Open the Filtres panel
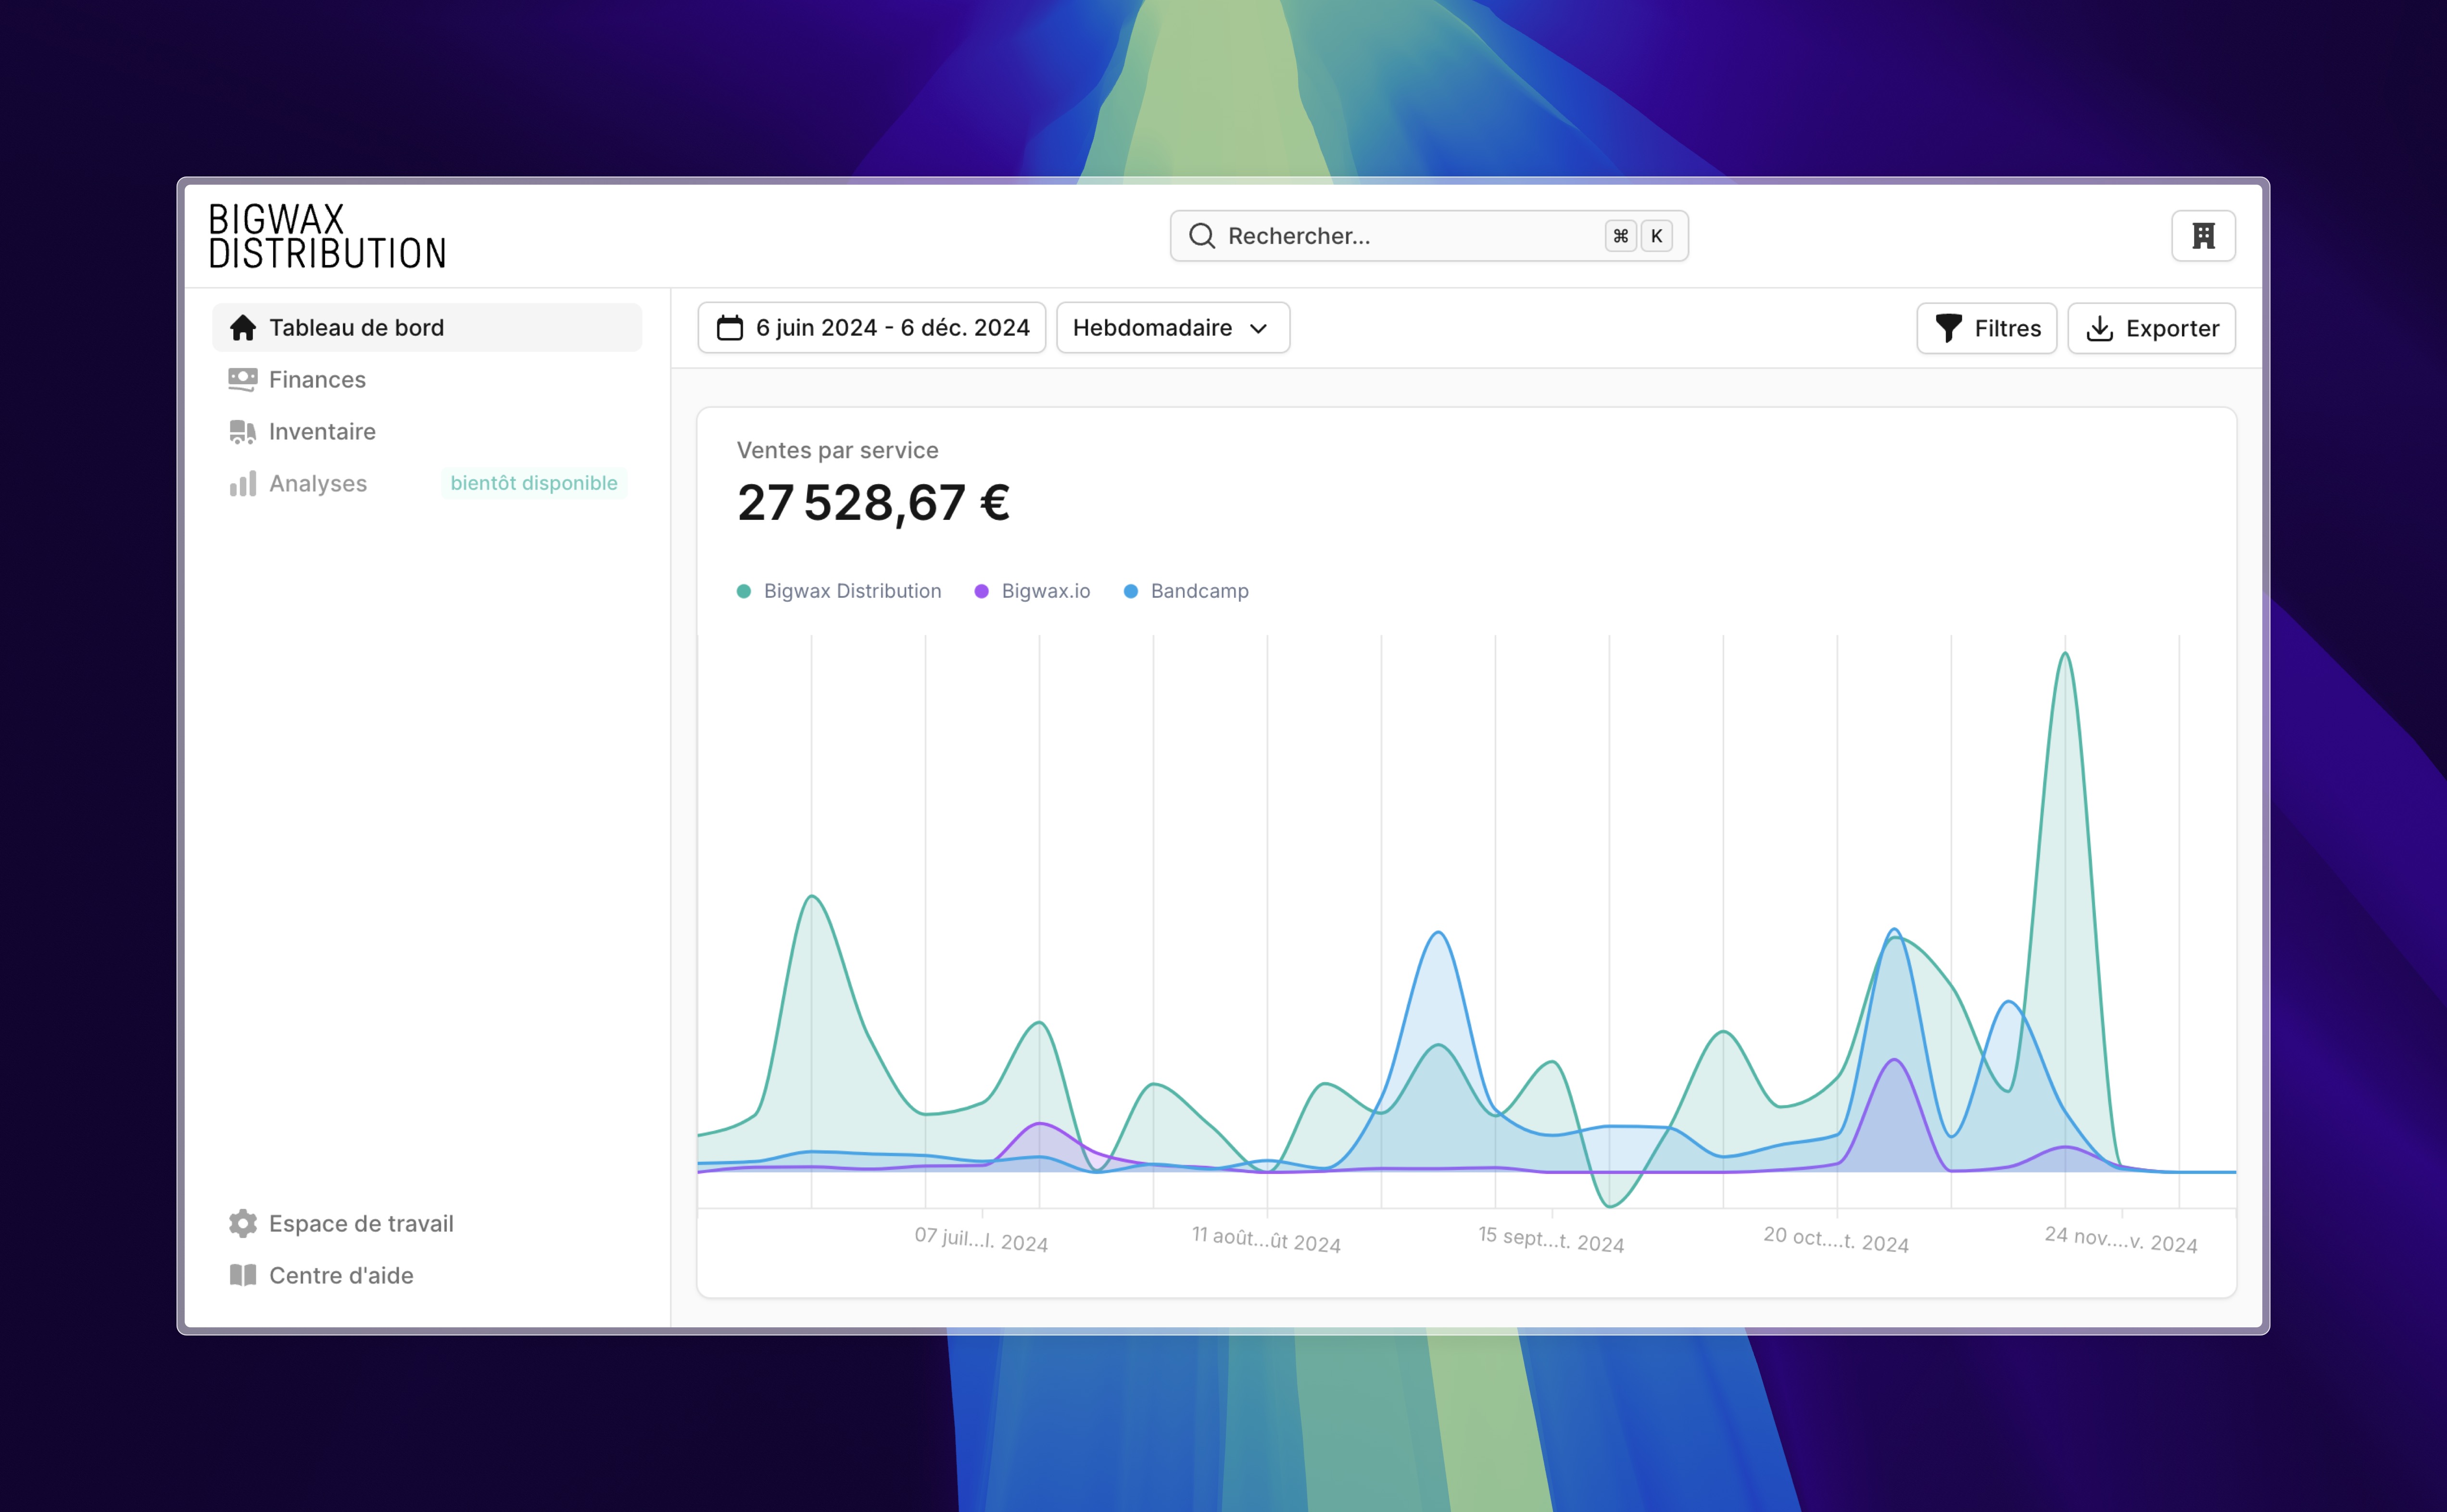The height and width of the screenshot is (1512, 2447). (x=1985, y=328)
